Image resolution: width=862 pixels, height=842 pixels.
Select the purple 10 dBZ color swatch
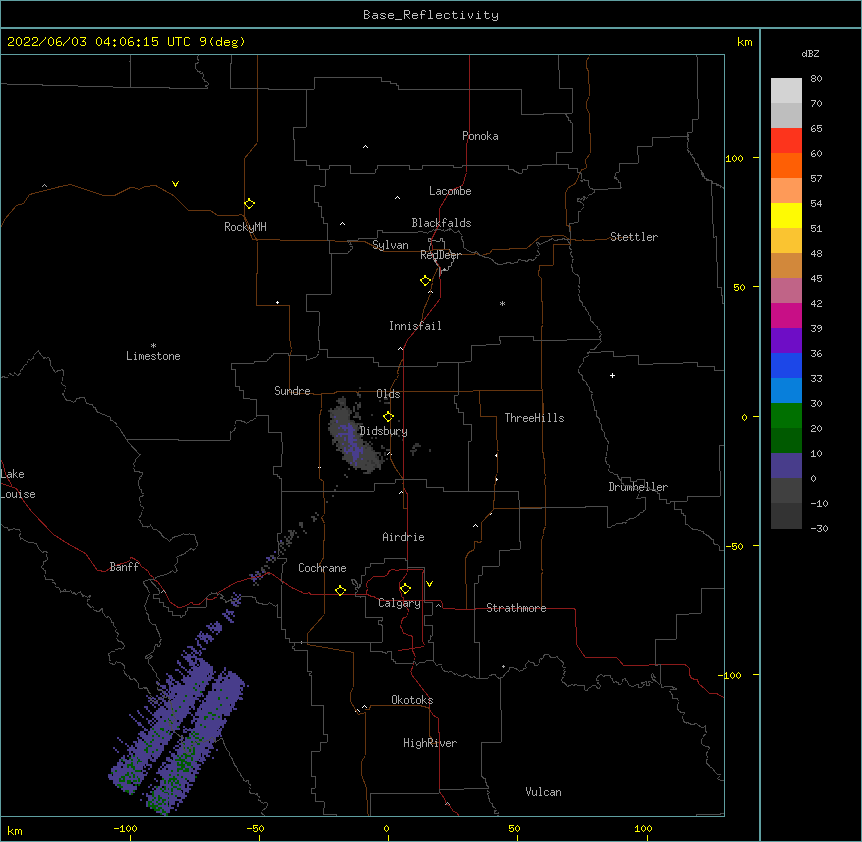(786, 466)
